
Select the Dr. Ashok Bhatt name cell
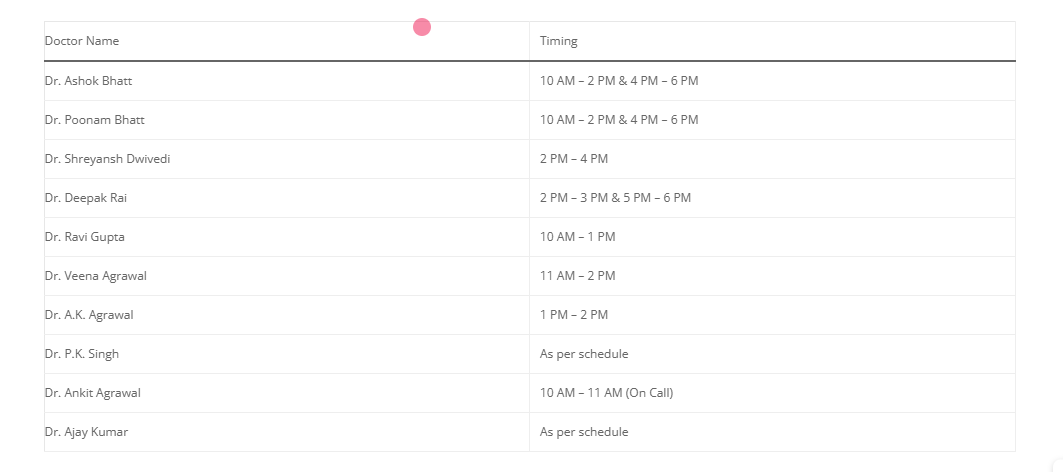pyautogui.click(x=88, y=80)
